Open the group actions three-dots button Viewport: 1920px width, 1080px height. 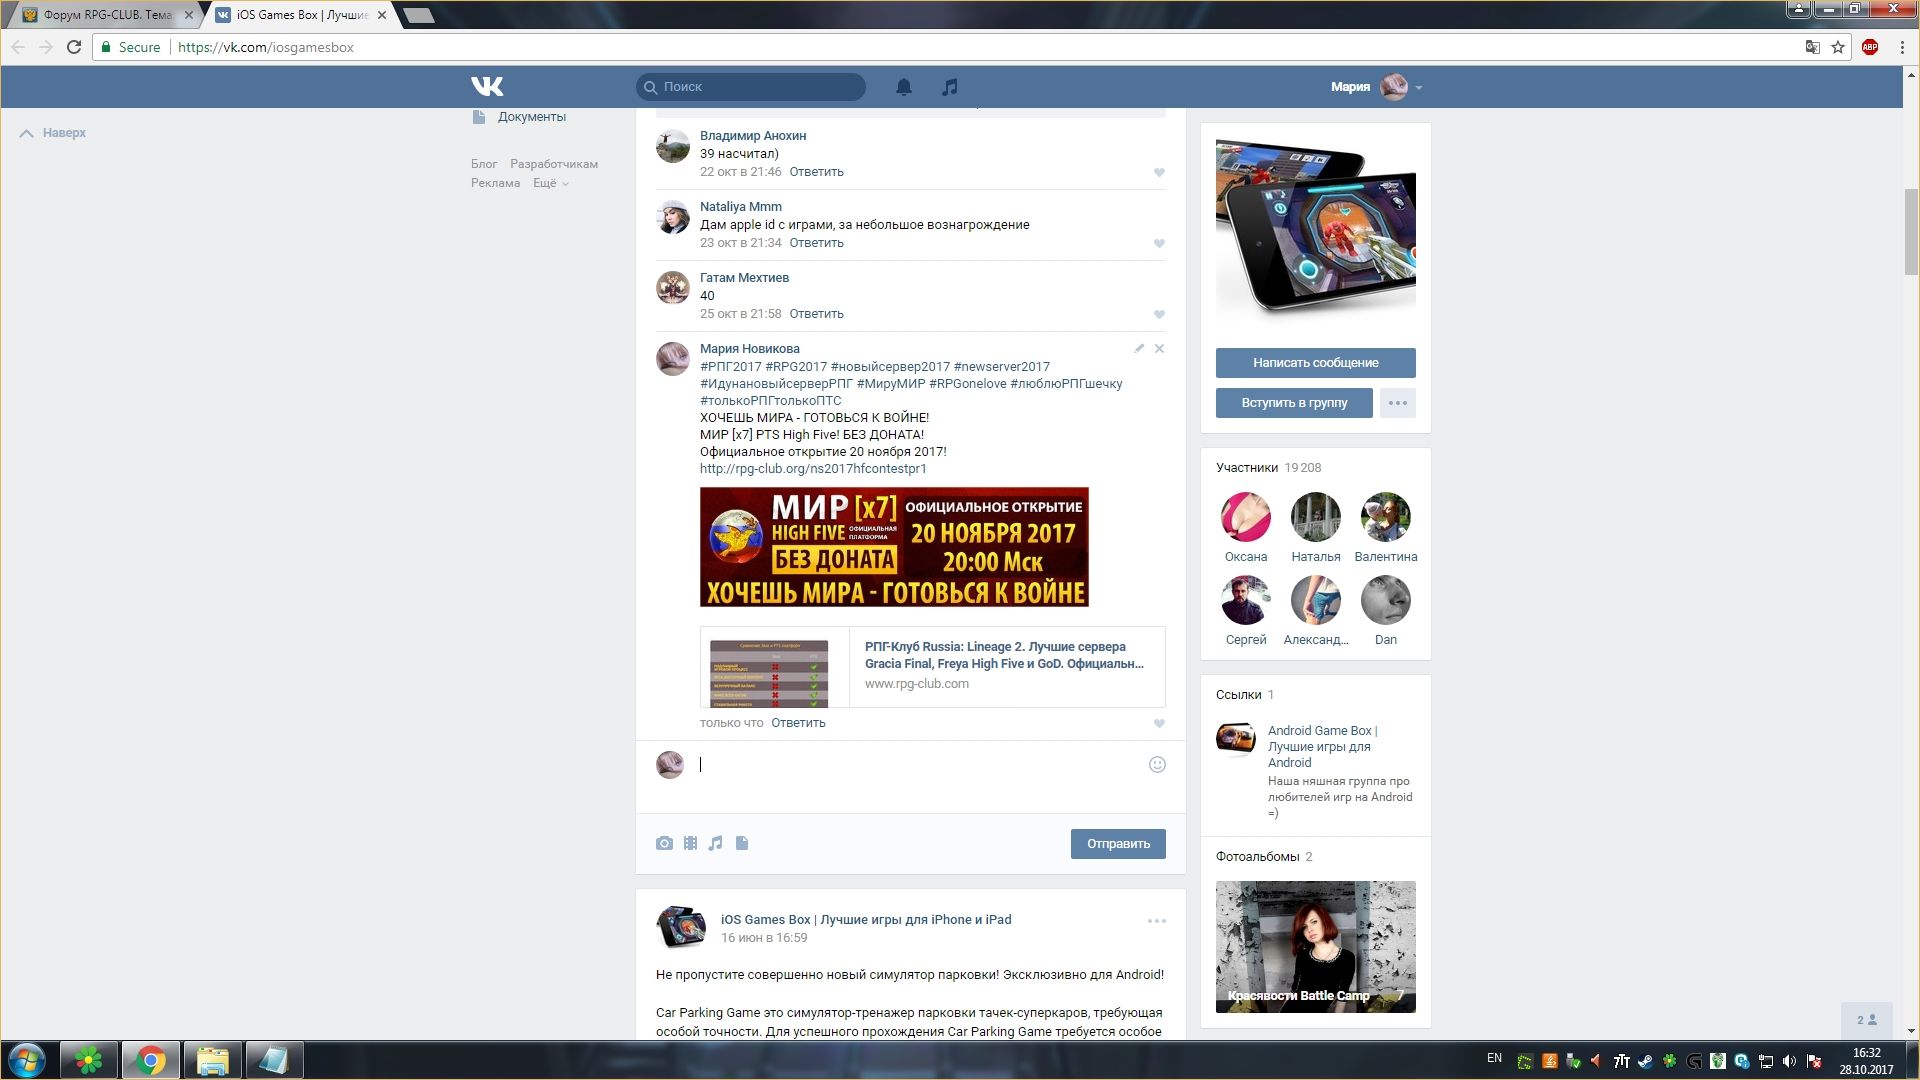1397,403
